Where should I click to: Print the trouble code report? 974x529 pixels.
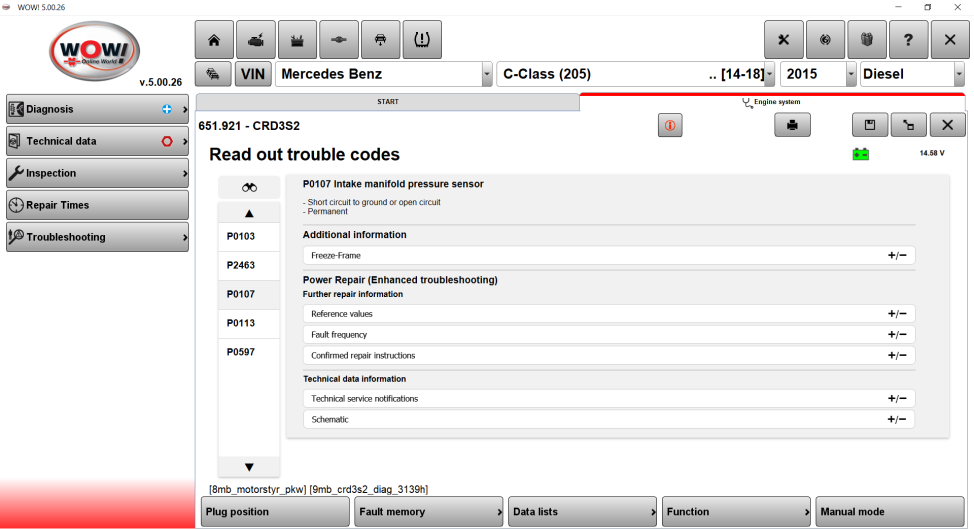click(792, 125)
